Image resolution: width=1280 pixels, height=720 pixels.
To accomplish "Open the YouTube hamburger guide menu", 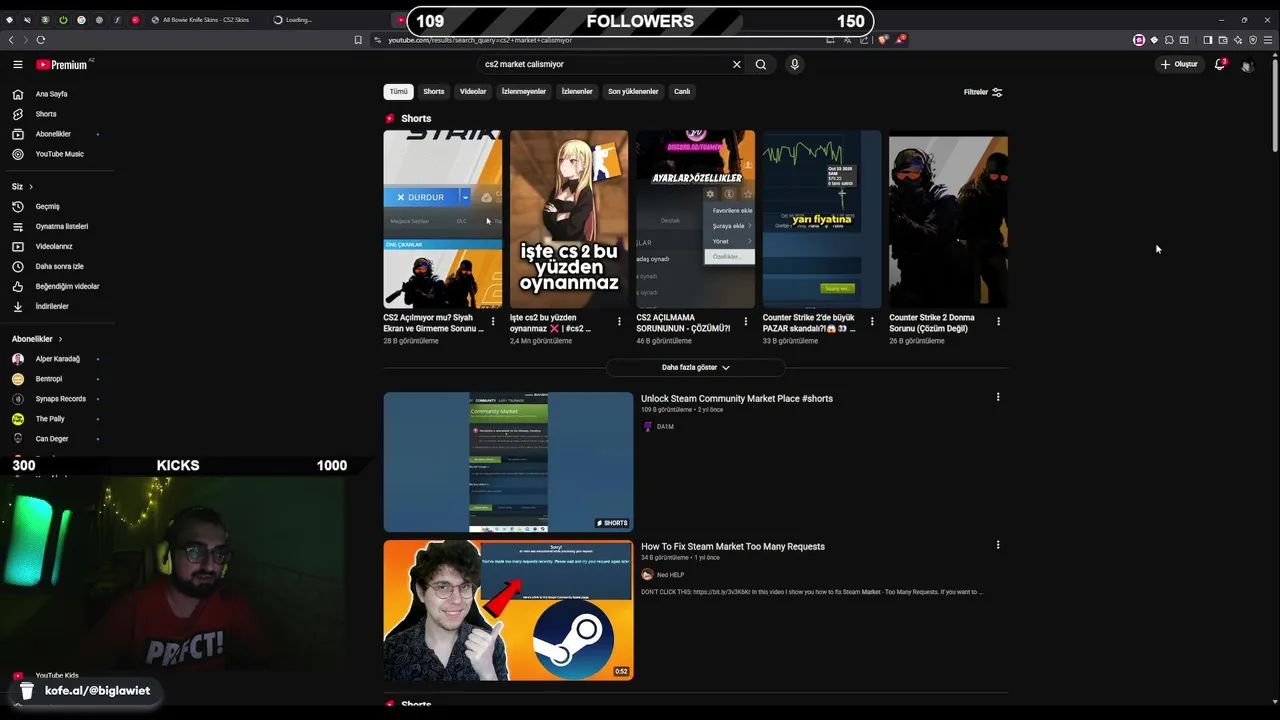I will pyautogui.click(x=17, y=64).
